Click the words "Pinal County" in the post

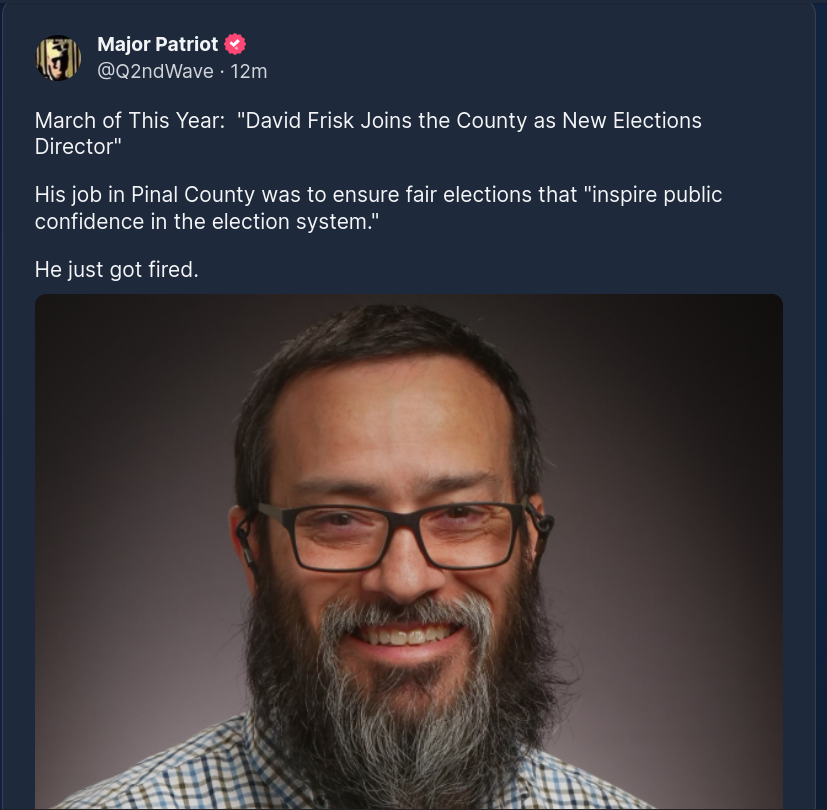pos(193,195)
